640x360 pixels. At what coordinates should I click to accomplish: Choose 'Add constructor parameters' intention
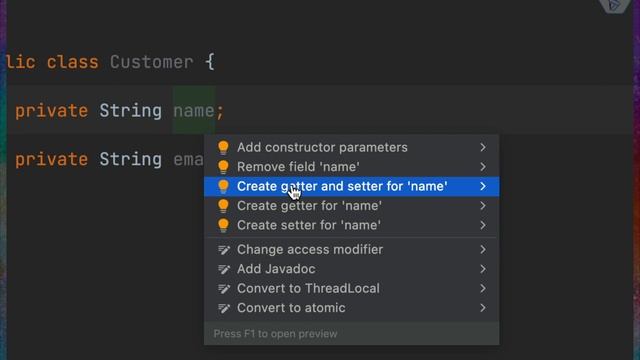click(x=351, y=147)
